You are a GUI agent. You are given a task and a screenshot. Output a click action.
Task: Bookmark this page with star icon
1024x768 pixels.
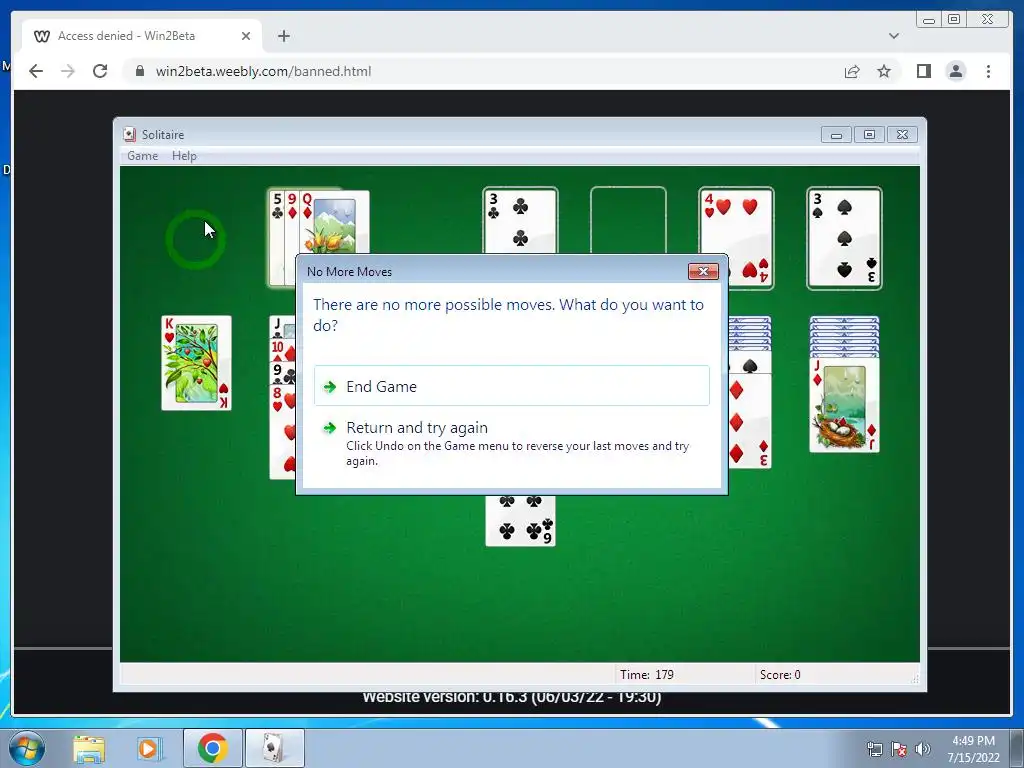point(884,71)
